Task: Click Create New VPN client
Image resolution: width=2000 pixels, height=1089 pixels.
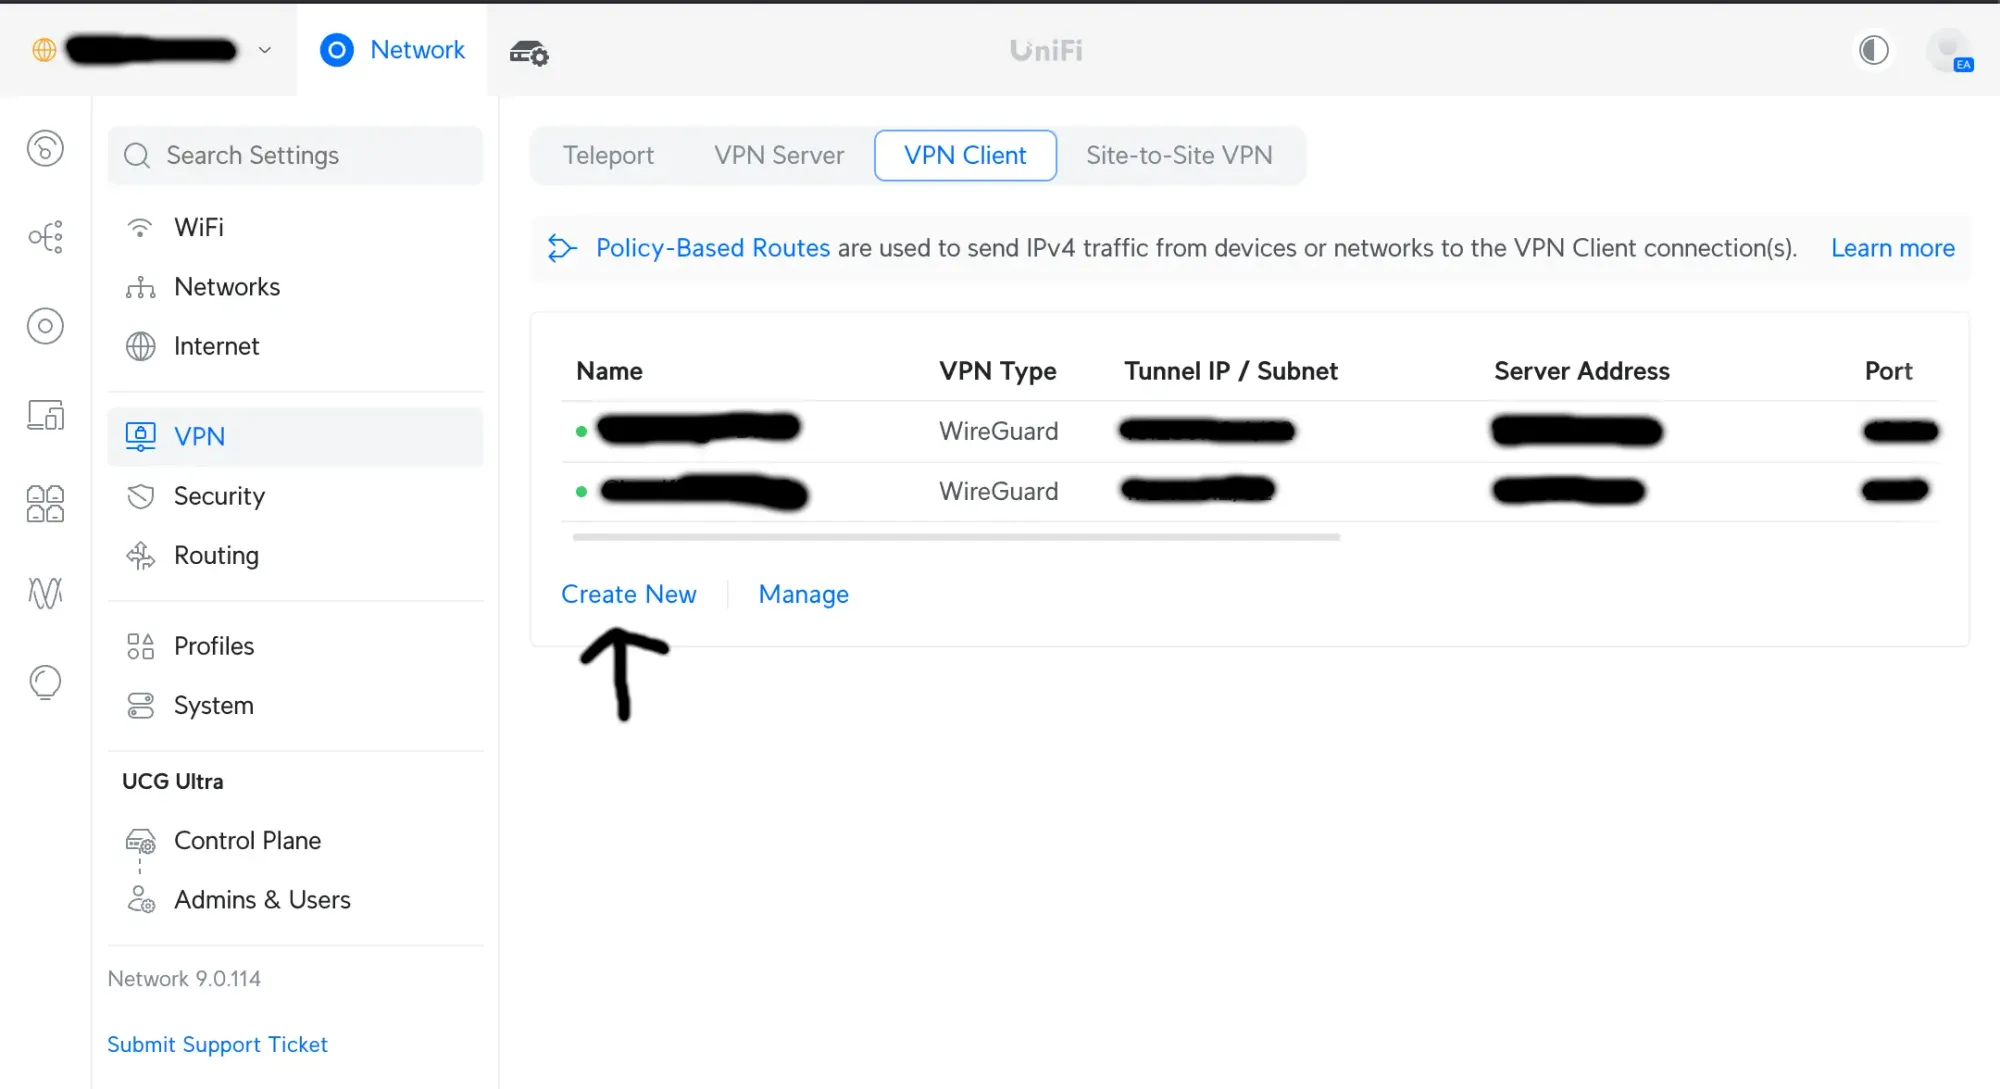Action: click(x=628, y=594)
